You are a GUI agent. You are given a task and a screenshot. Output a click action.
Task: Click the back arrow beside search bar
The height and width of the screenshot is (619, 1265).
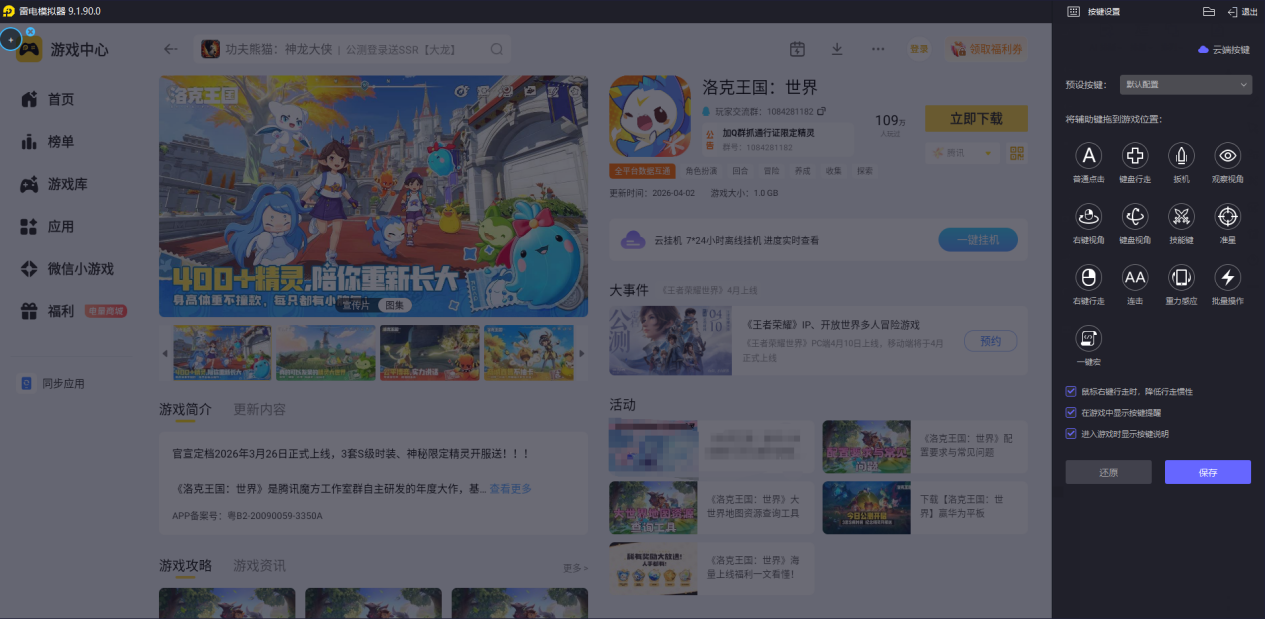coord(171,49)
